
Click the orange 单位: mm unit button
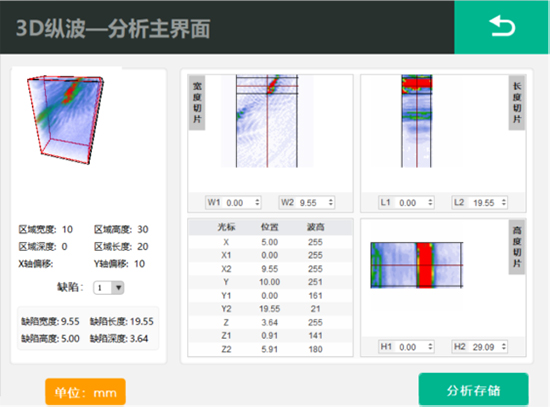click(x=85, y=392)
